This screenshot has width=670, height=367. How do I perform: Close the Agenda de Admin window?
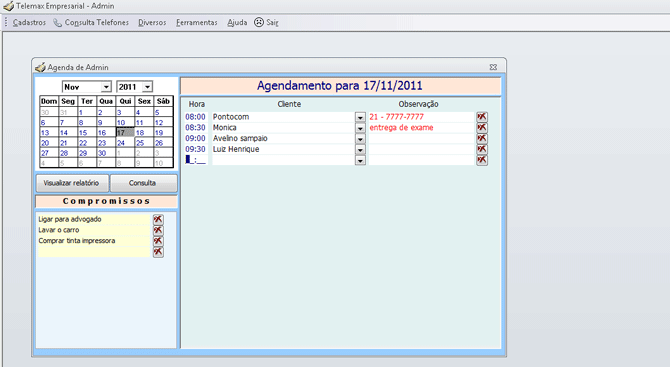click(x=493, y=67)
